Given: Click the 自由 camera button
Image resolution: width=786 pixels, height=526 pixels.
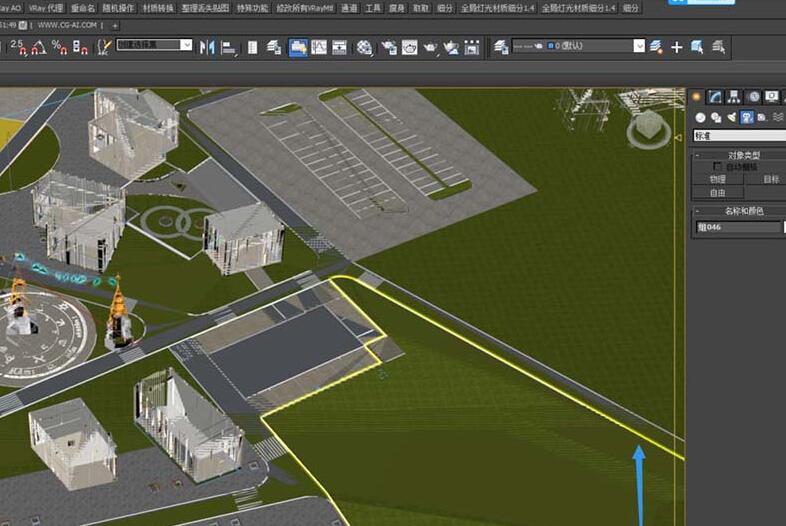Looking at the screenshot, I should [717, 193].
